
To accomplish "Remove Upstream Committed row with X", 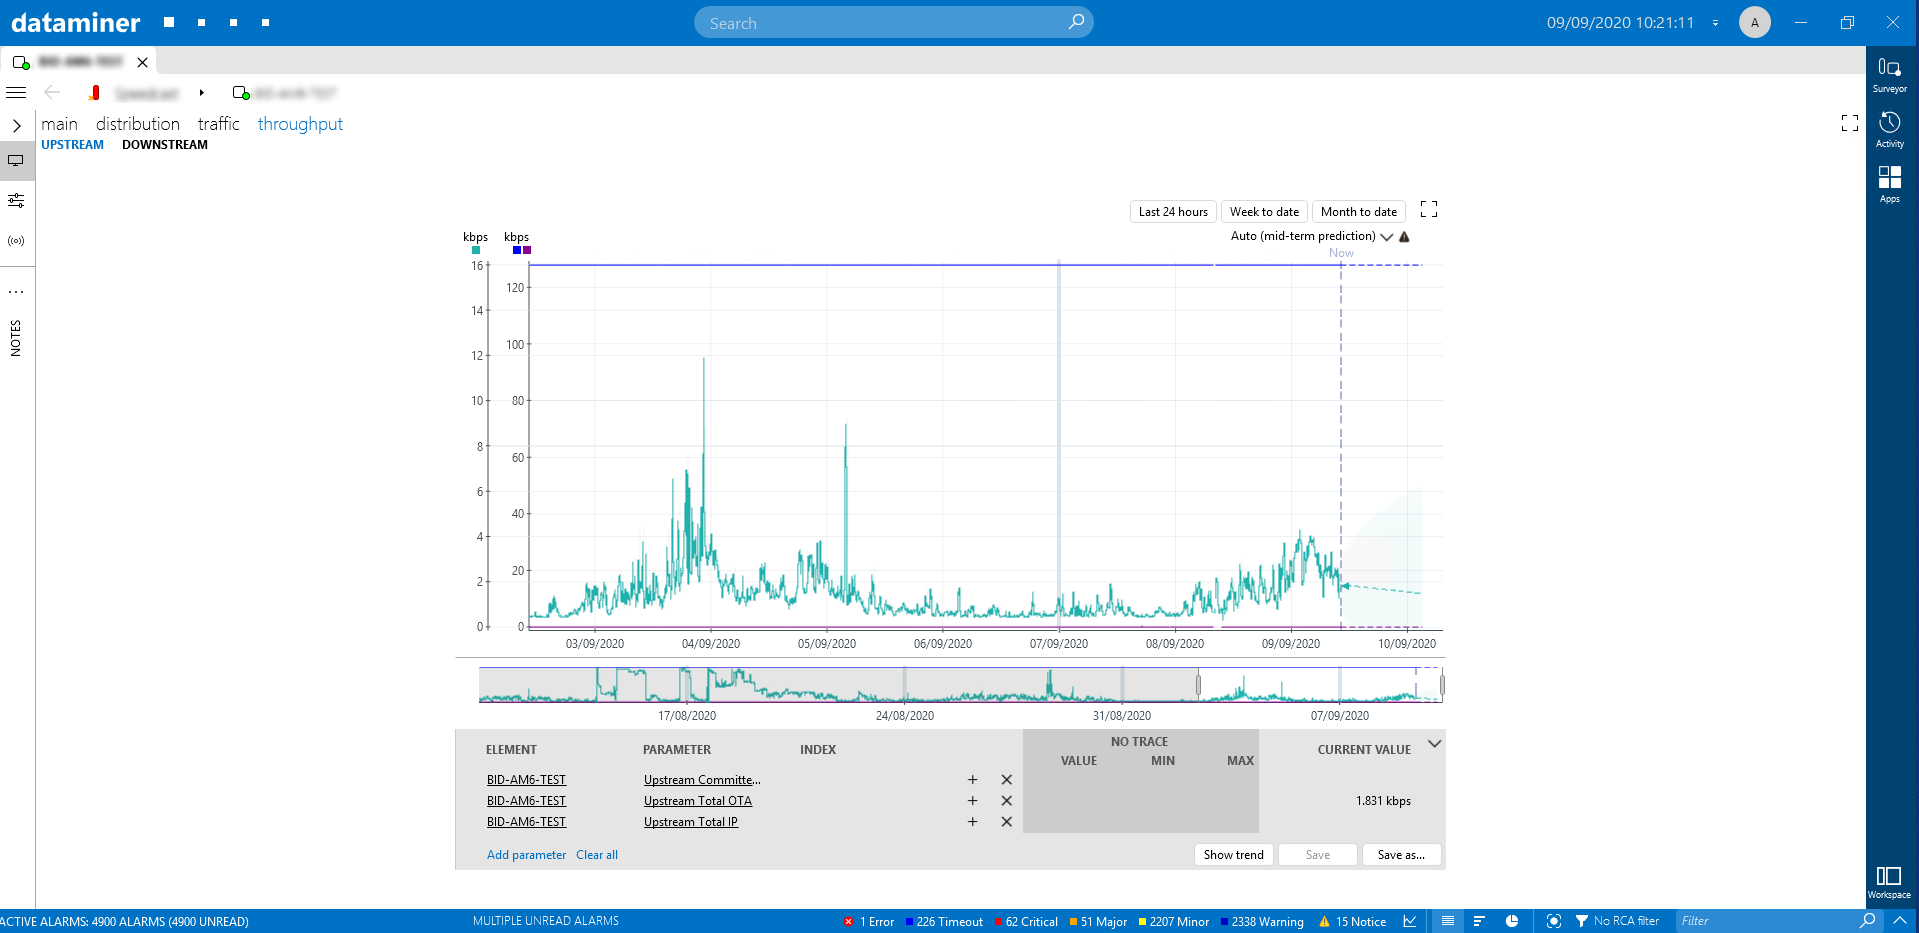I will tap(1007, 780).
